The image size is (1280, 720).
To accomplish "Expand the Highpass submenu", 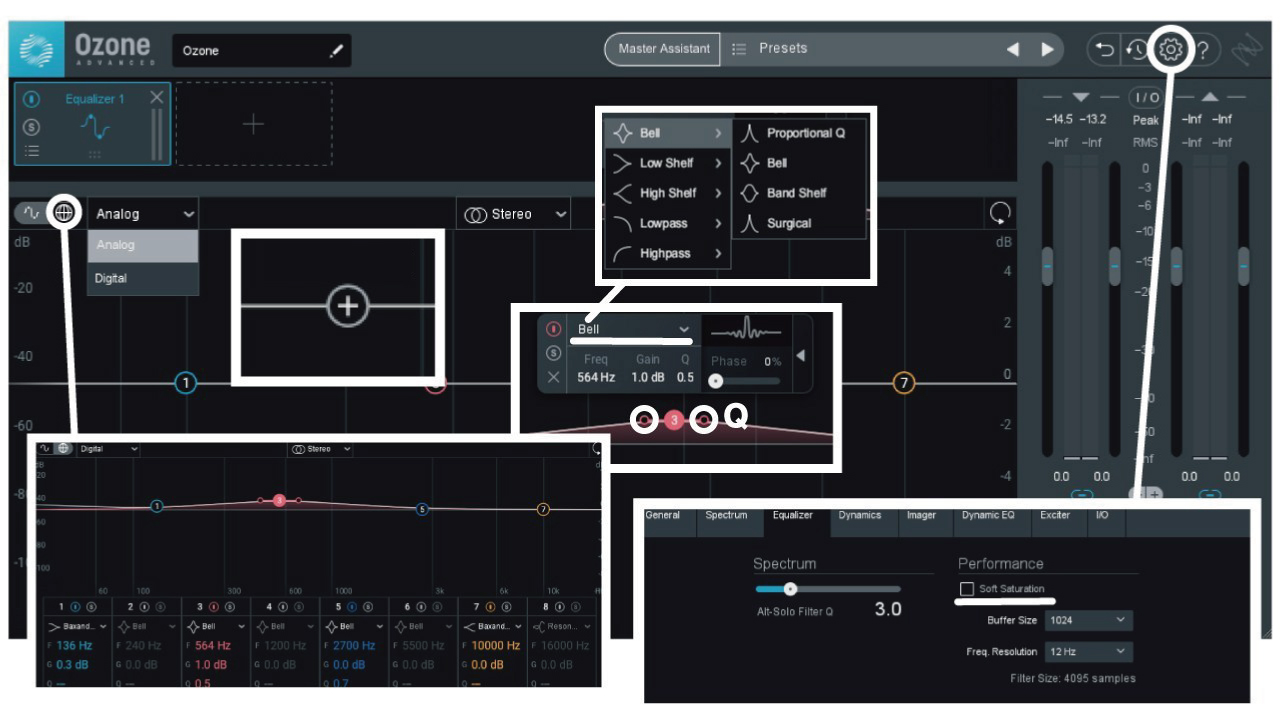I will 668,253.
